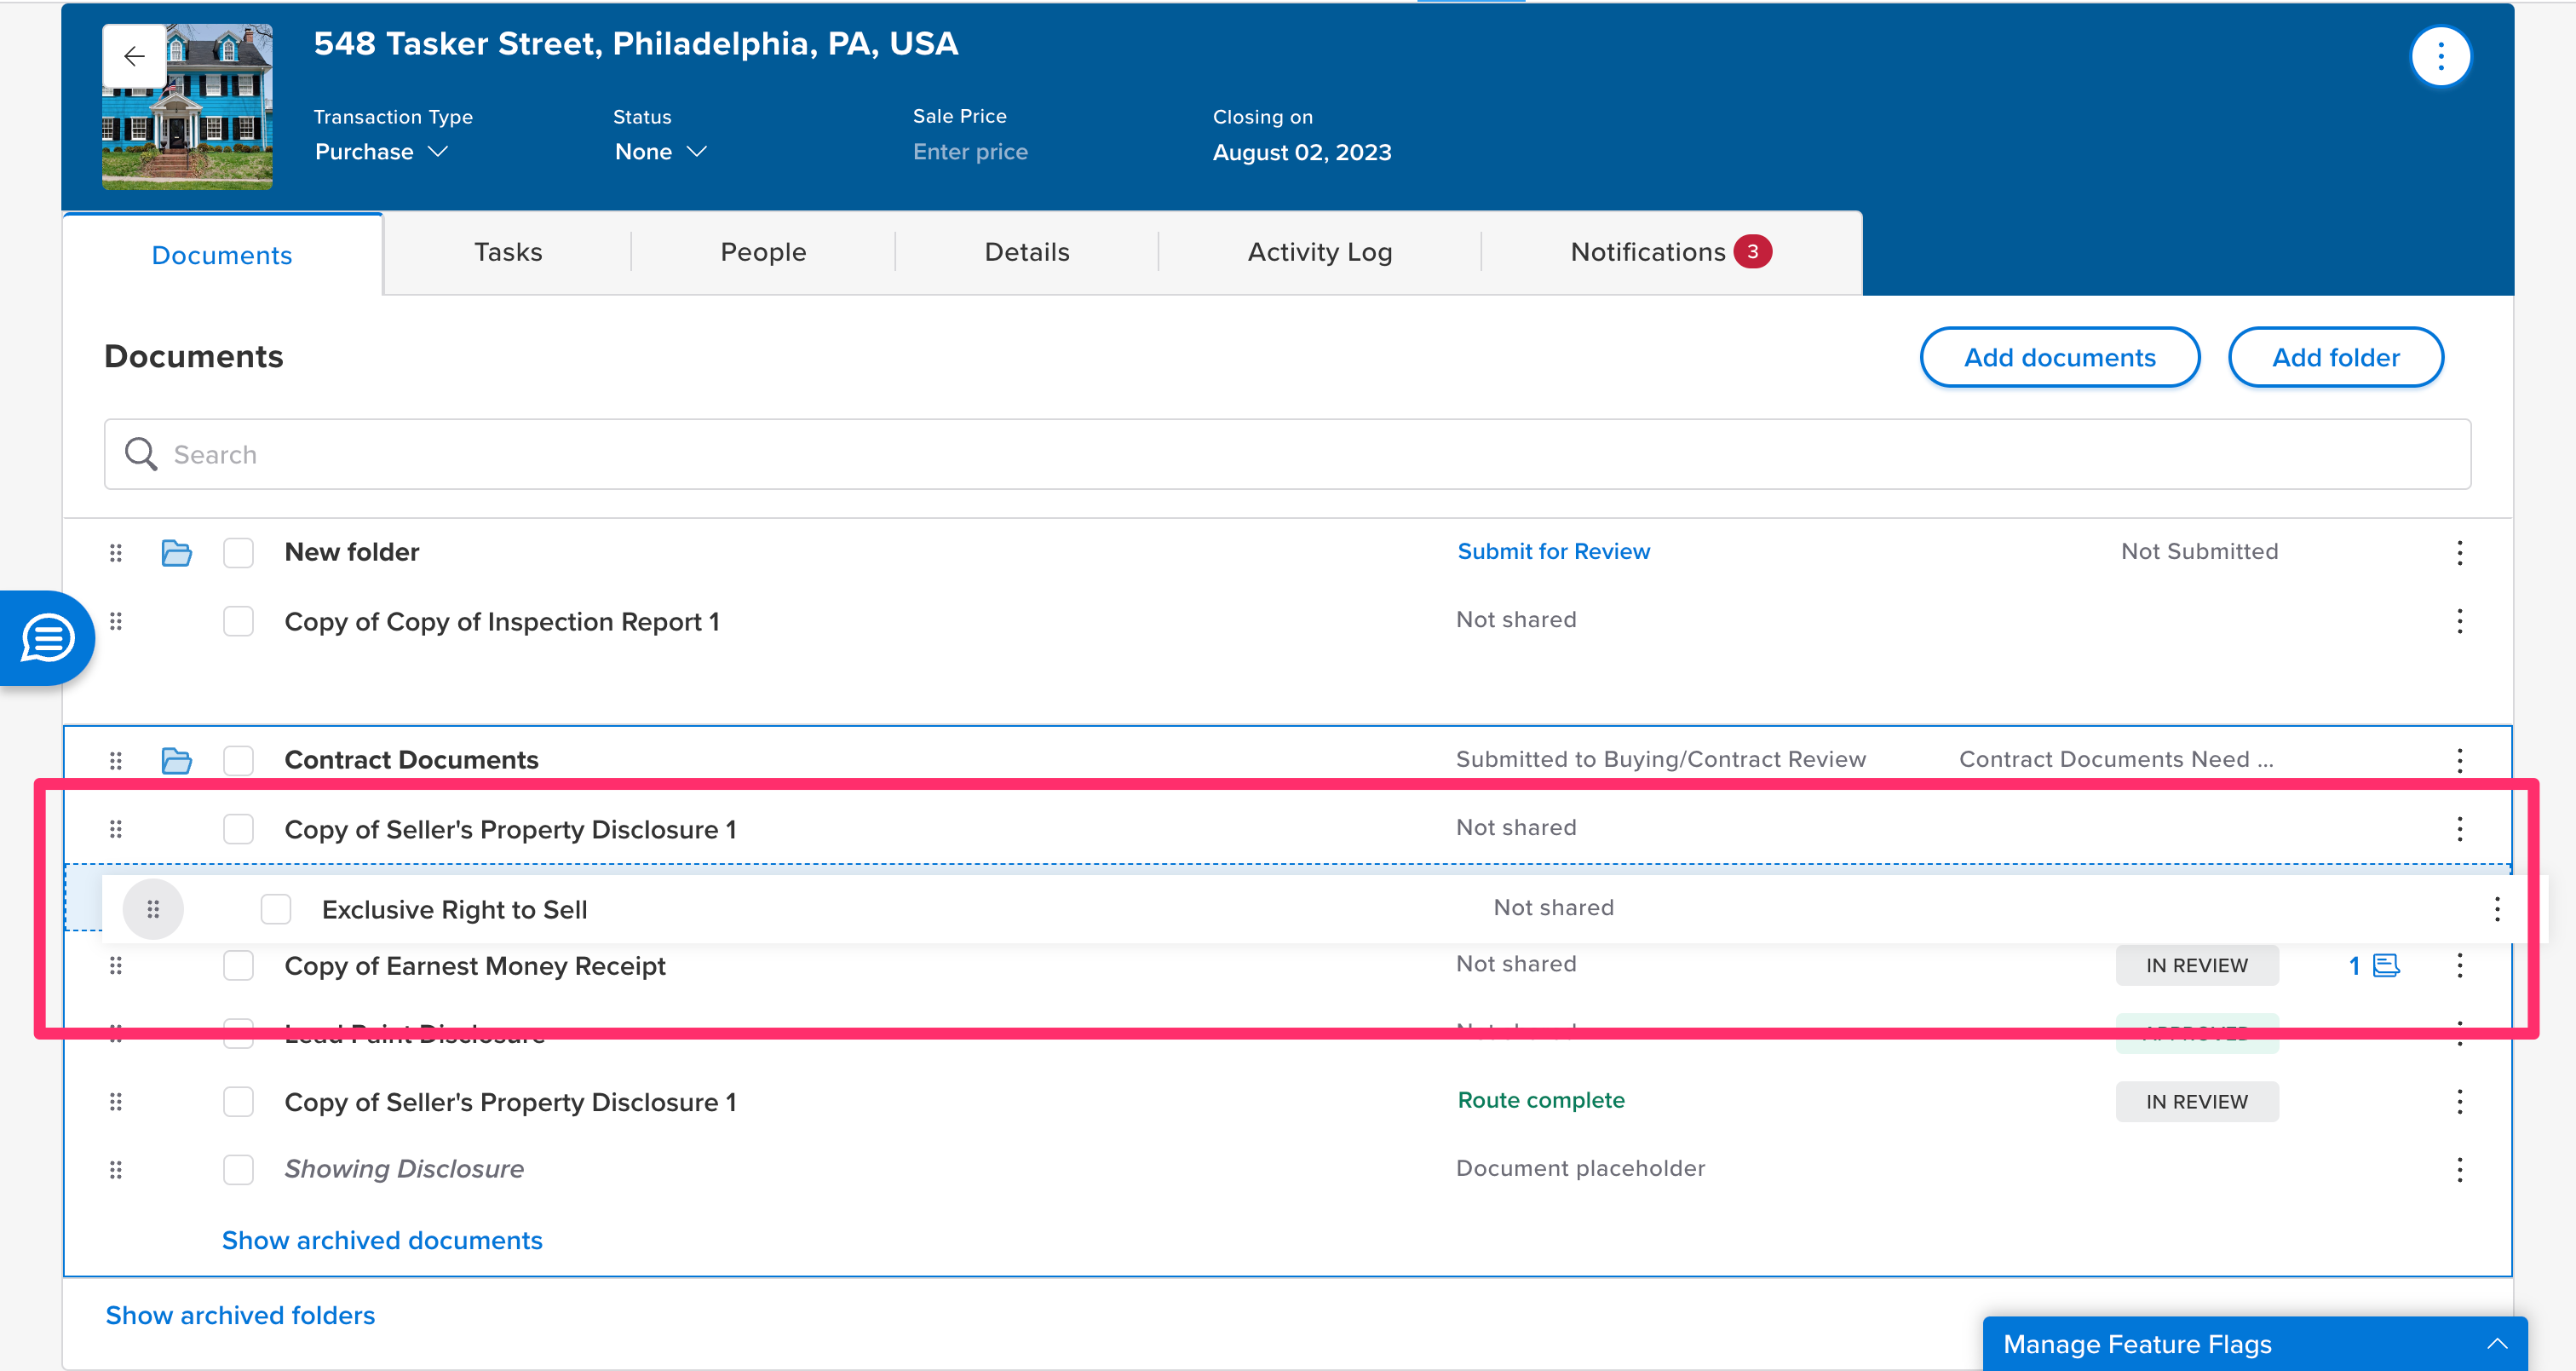This screenshot has height=1371, width=2576.
Task: Open options for Copy of Earnest Money Receipt
Action: pyautogui.click(x=2459, y=965)
